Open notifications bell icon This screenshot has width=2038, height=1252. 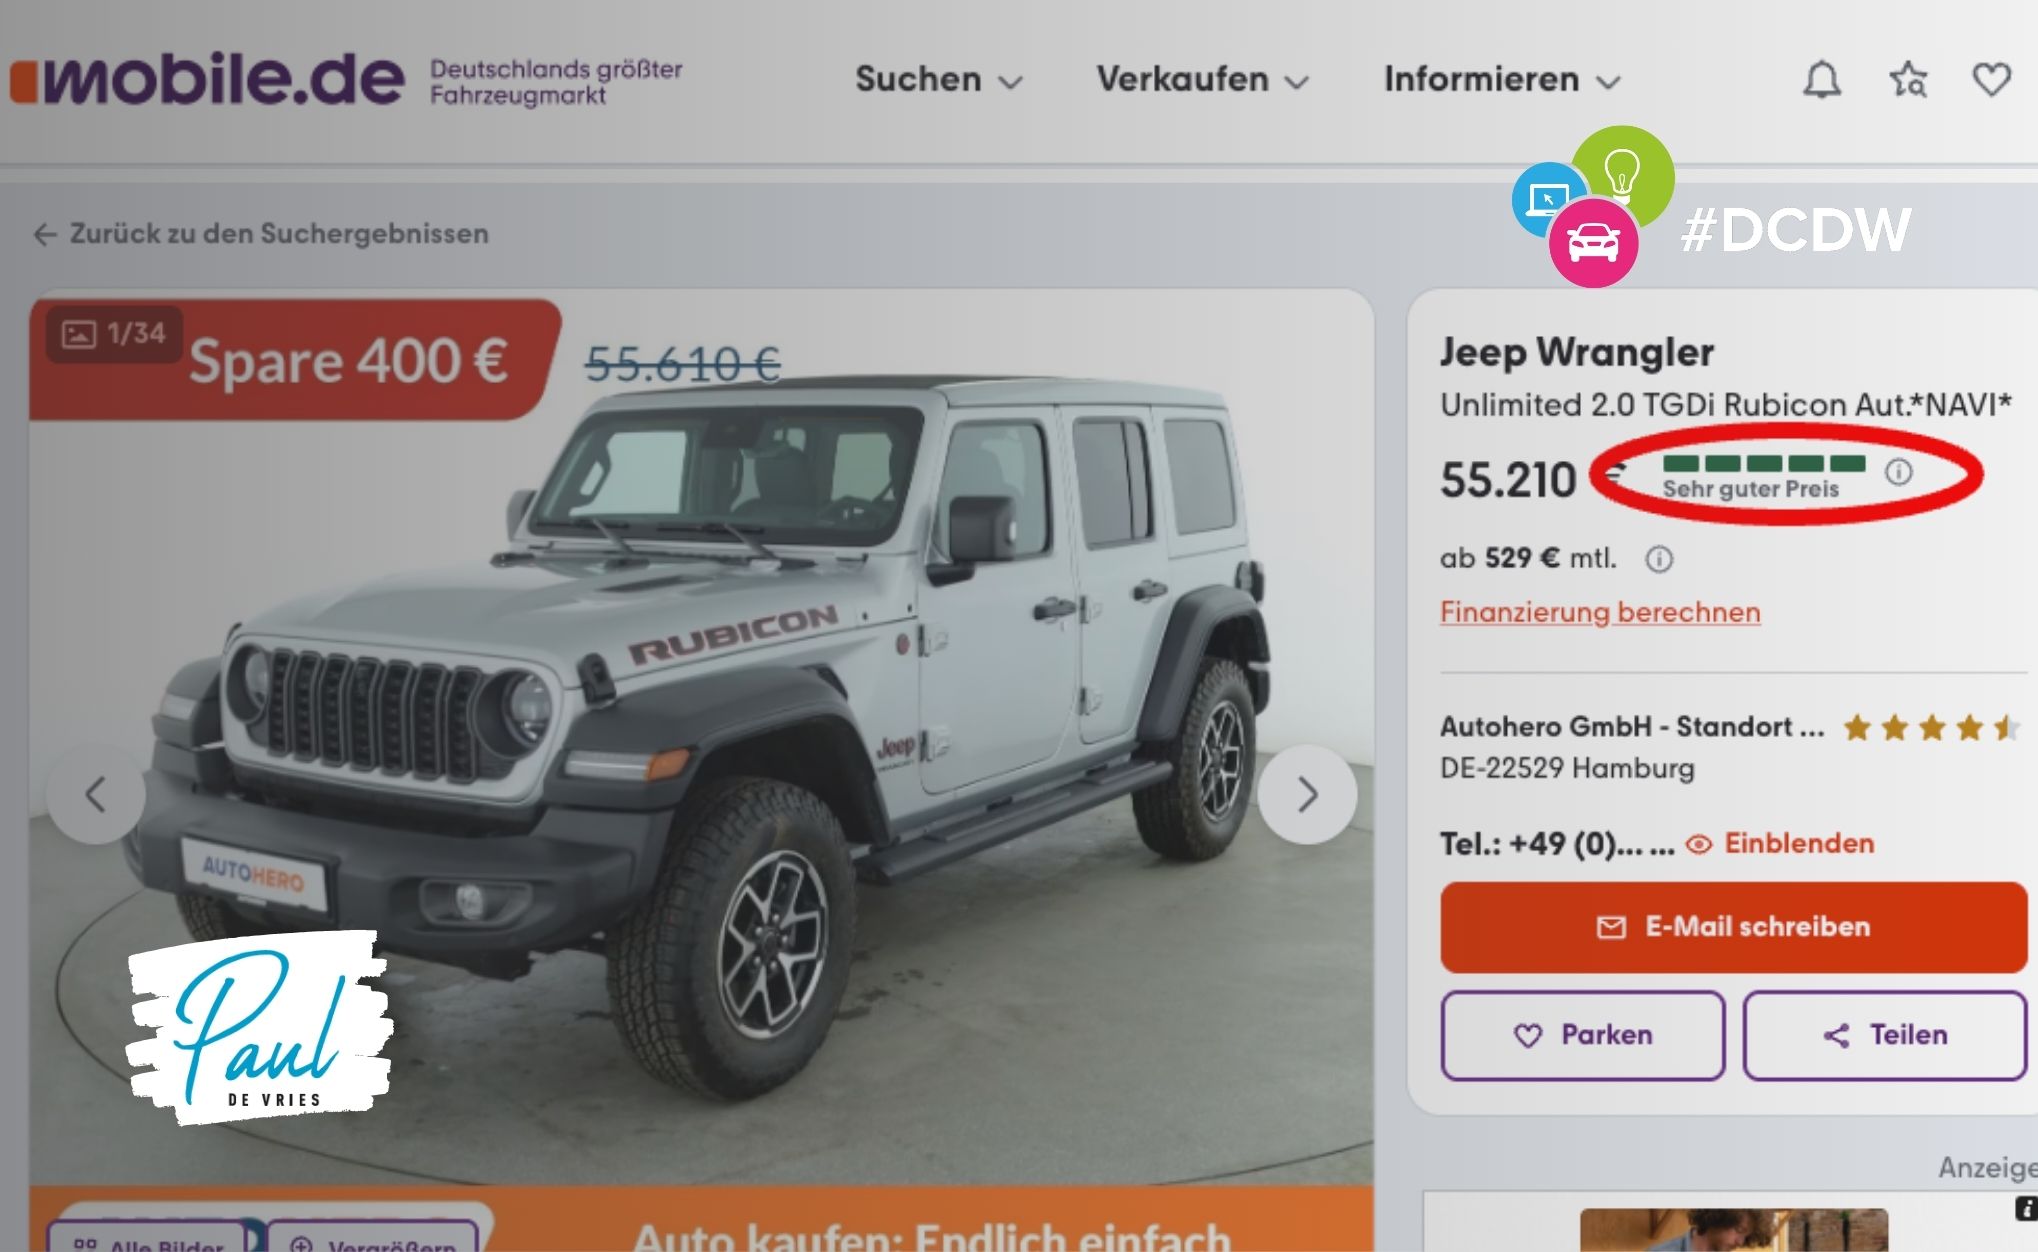(1822, 79)
